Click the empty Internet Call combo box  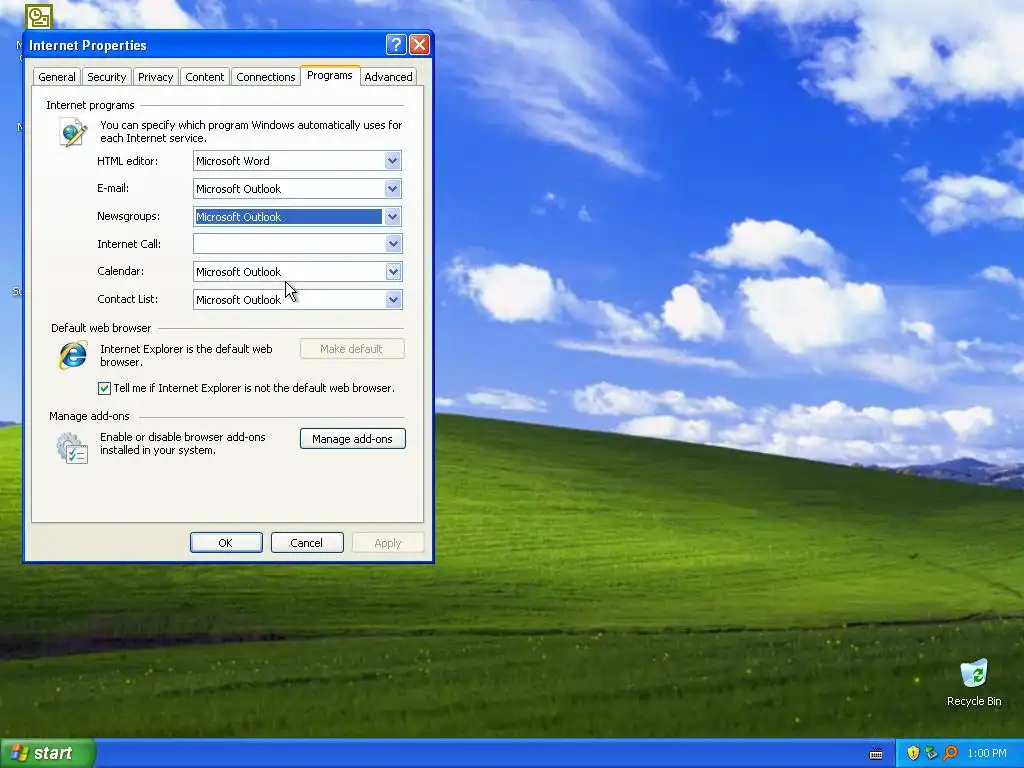(x=297, y=244)
